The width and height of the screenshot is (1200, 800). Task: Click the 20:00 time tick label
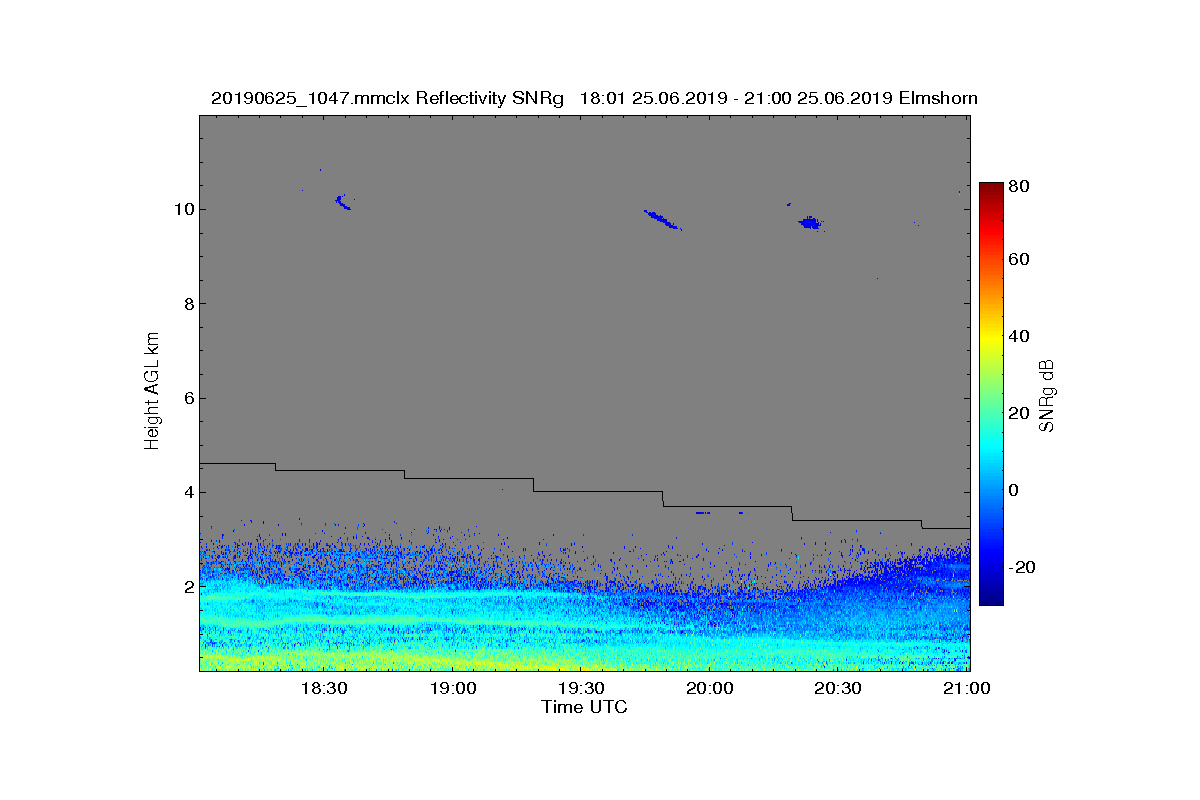pyautogui.click(x=710, y=688)
